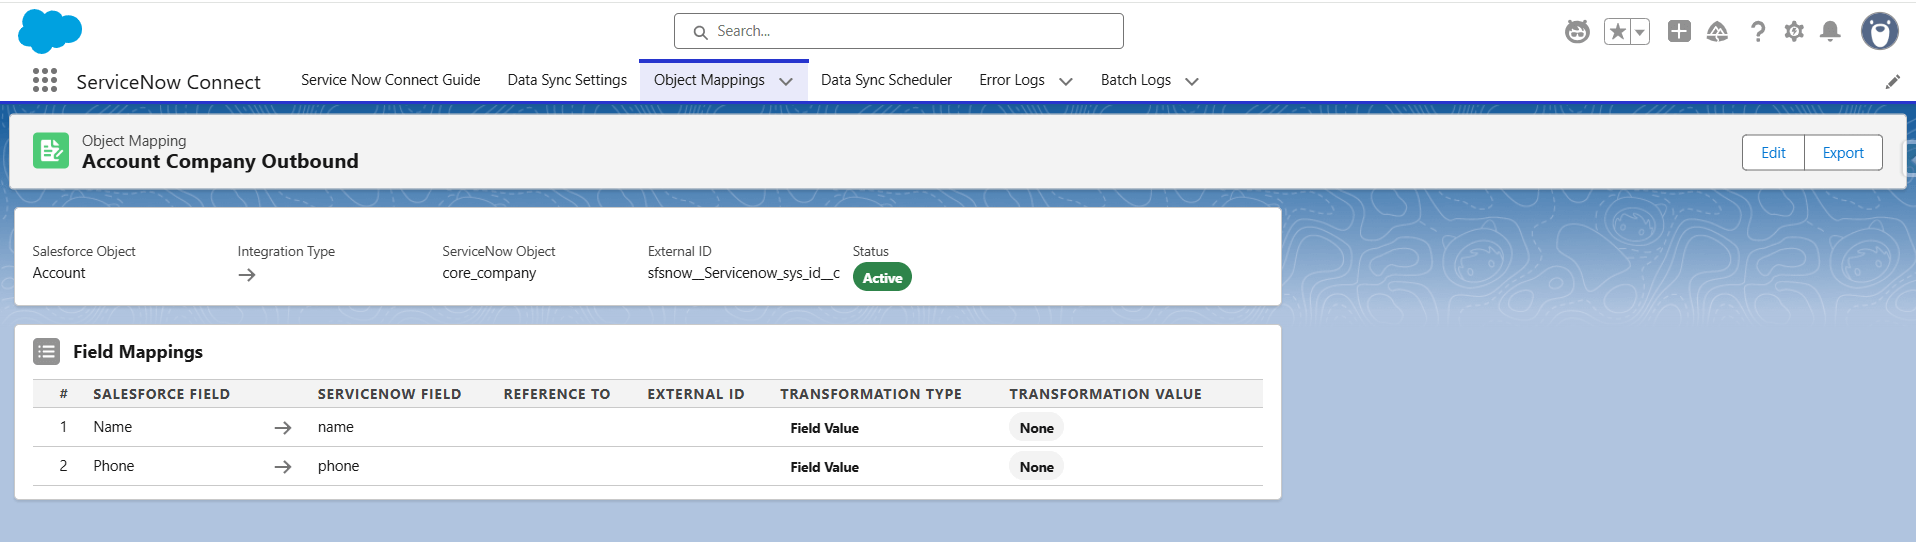Open the Service Now Connect Guide tab
This screenshot has width=1916, height=542.
390,80
